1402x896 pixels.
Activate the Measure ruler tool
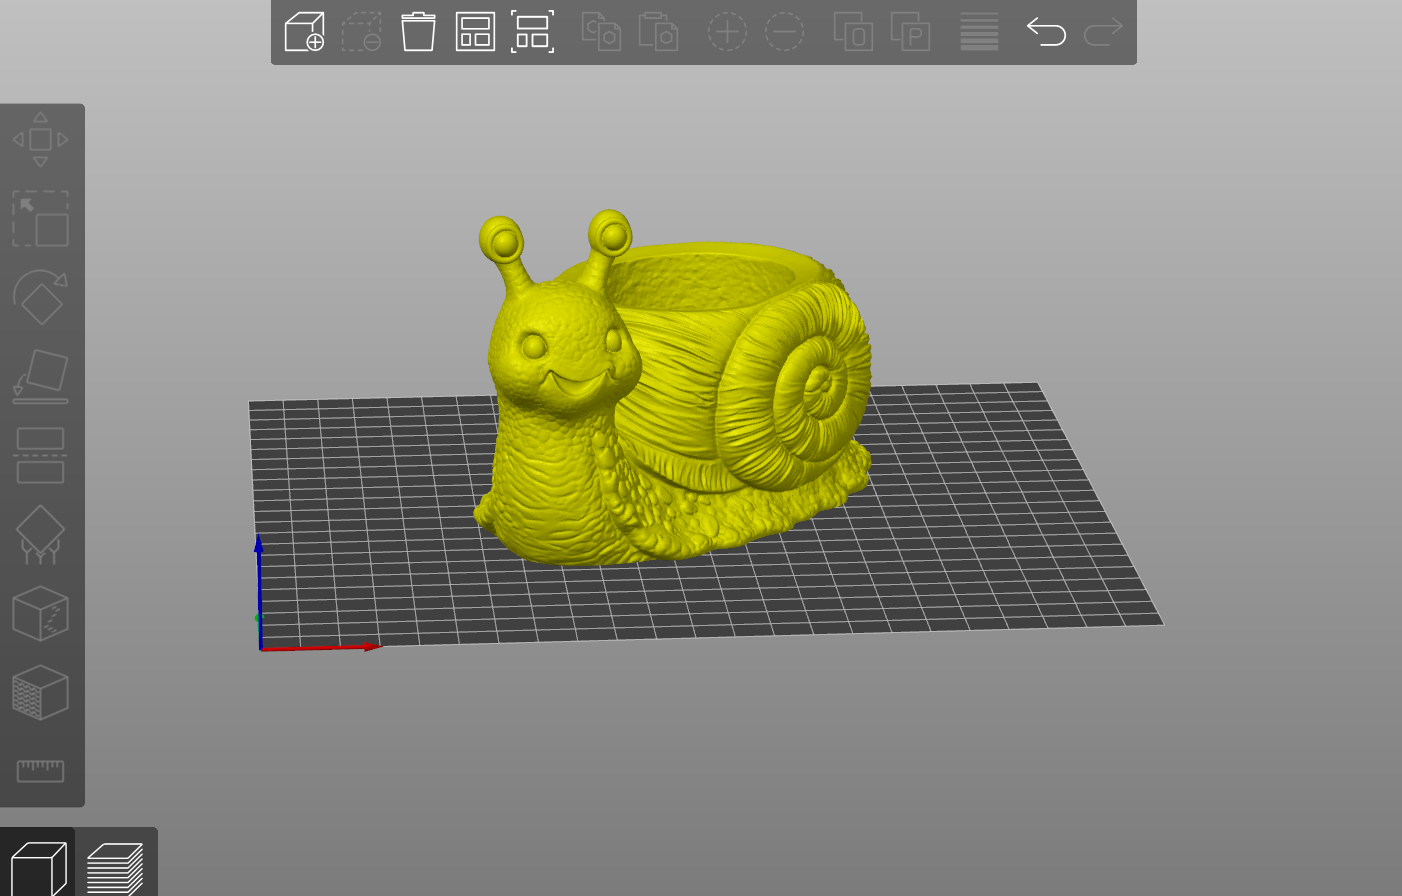pos(40,770)
